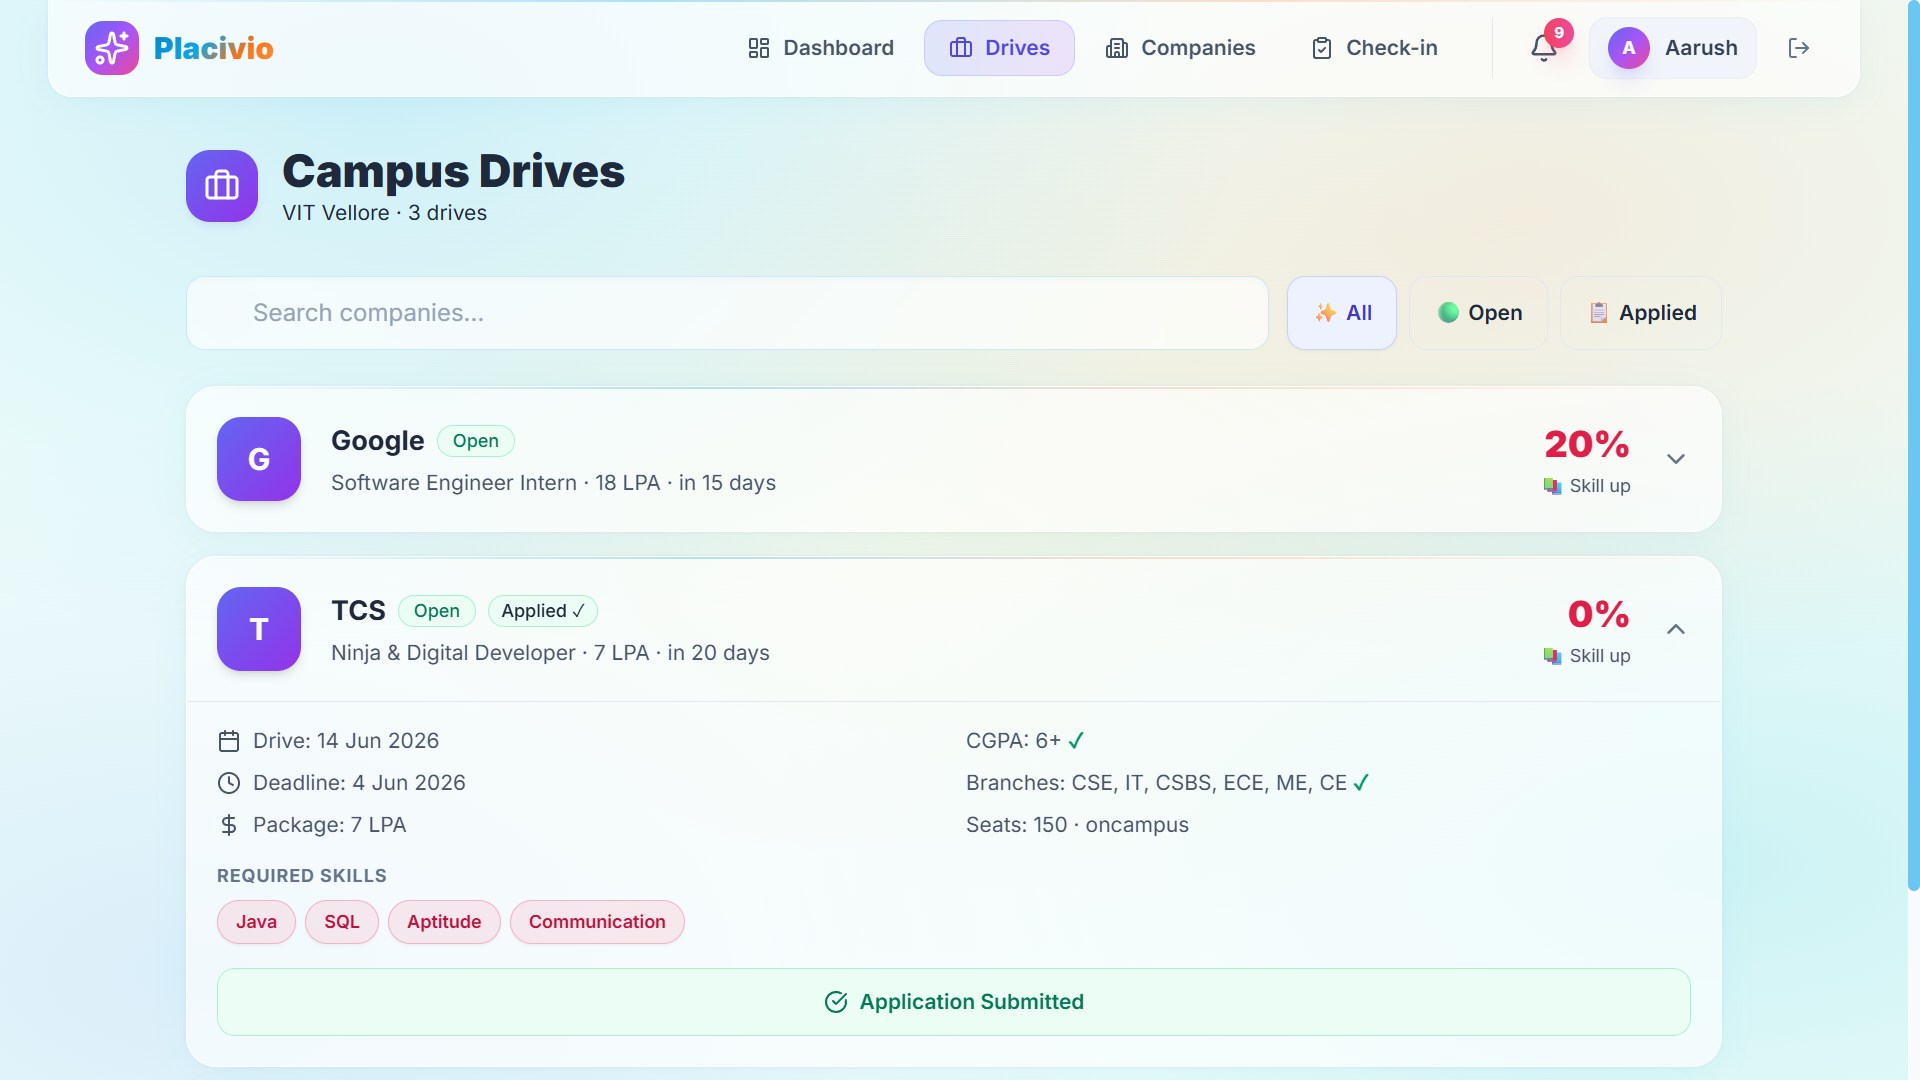Select the Drives tab
Image resolution: width=1920 pixels, height=1080 pixels.
tap(999, 48)
